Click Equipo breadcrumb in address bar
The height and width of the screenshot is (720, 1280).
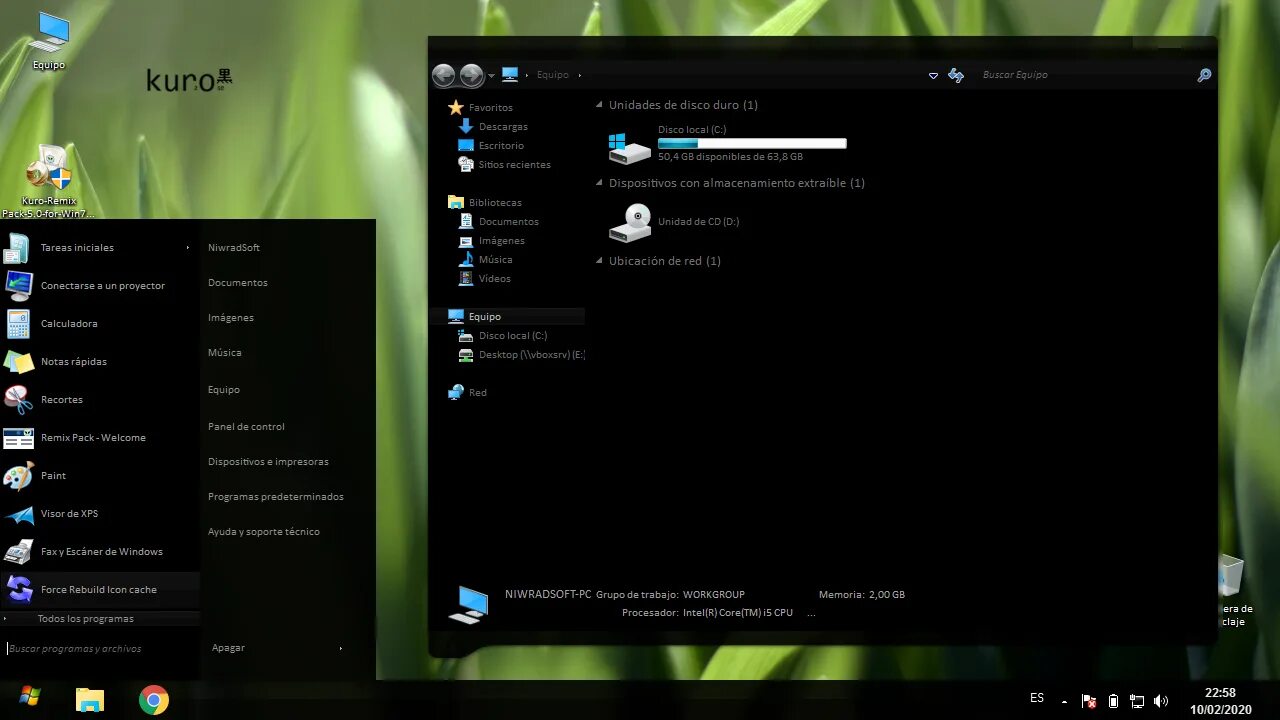point(552,75)
